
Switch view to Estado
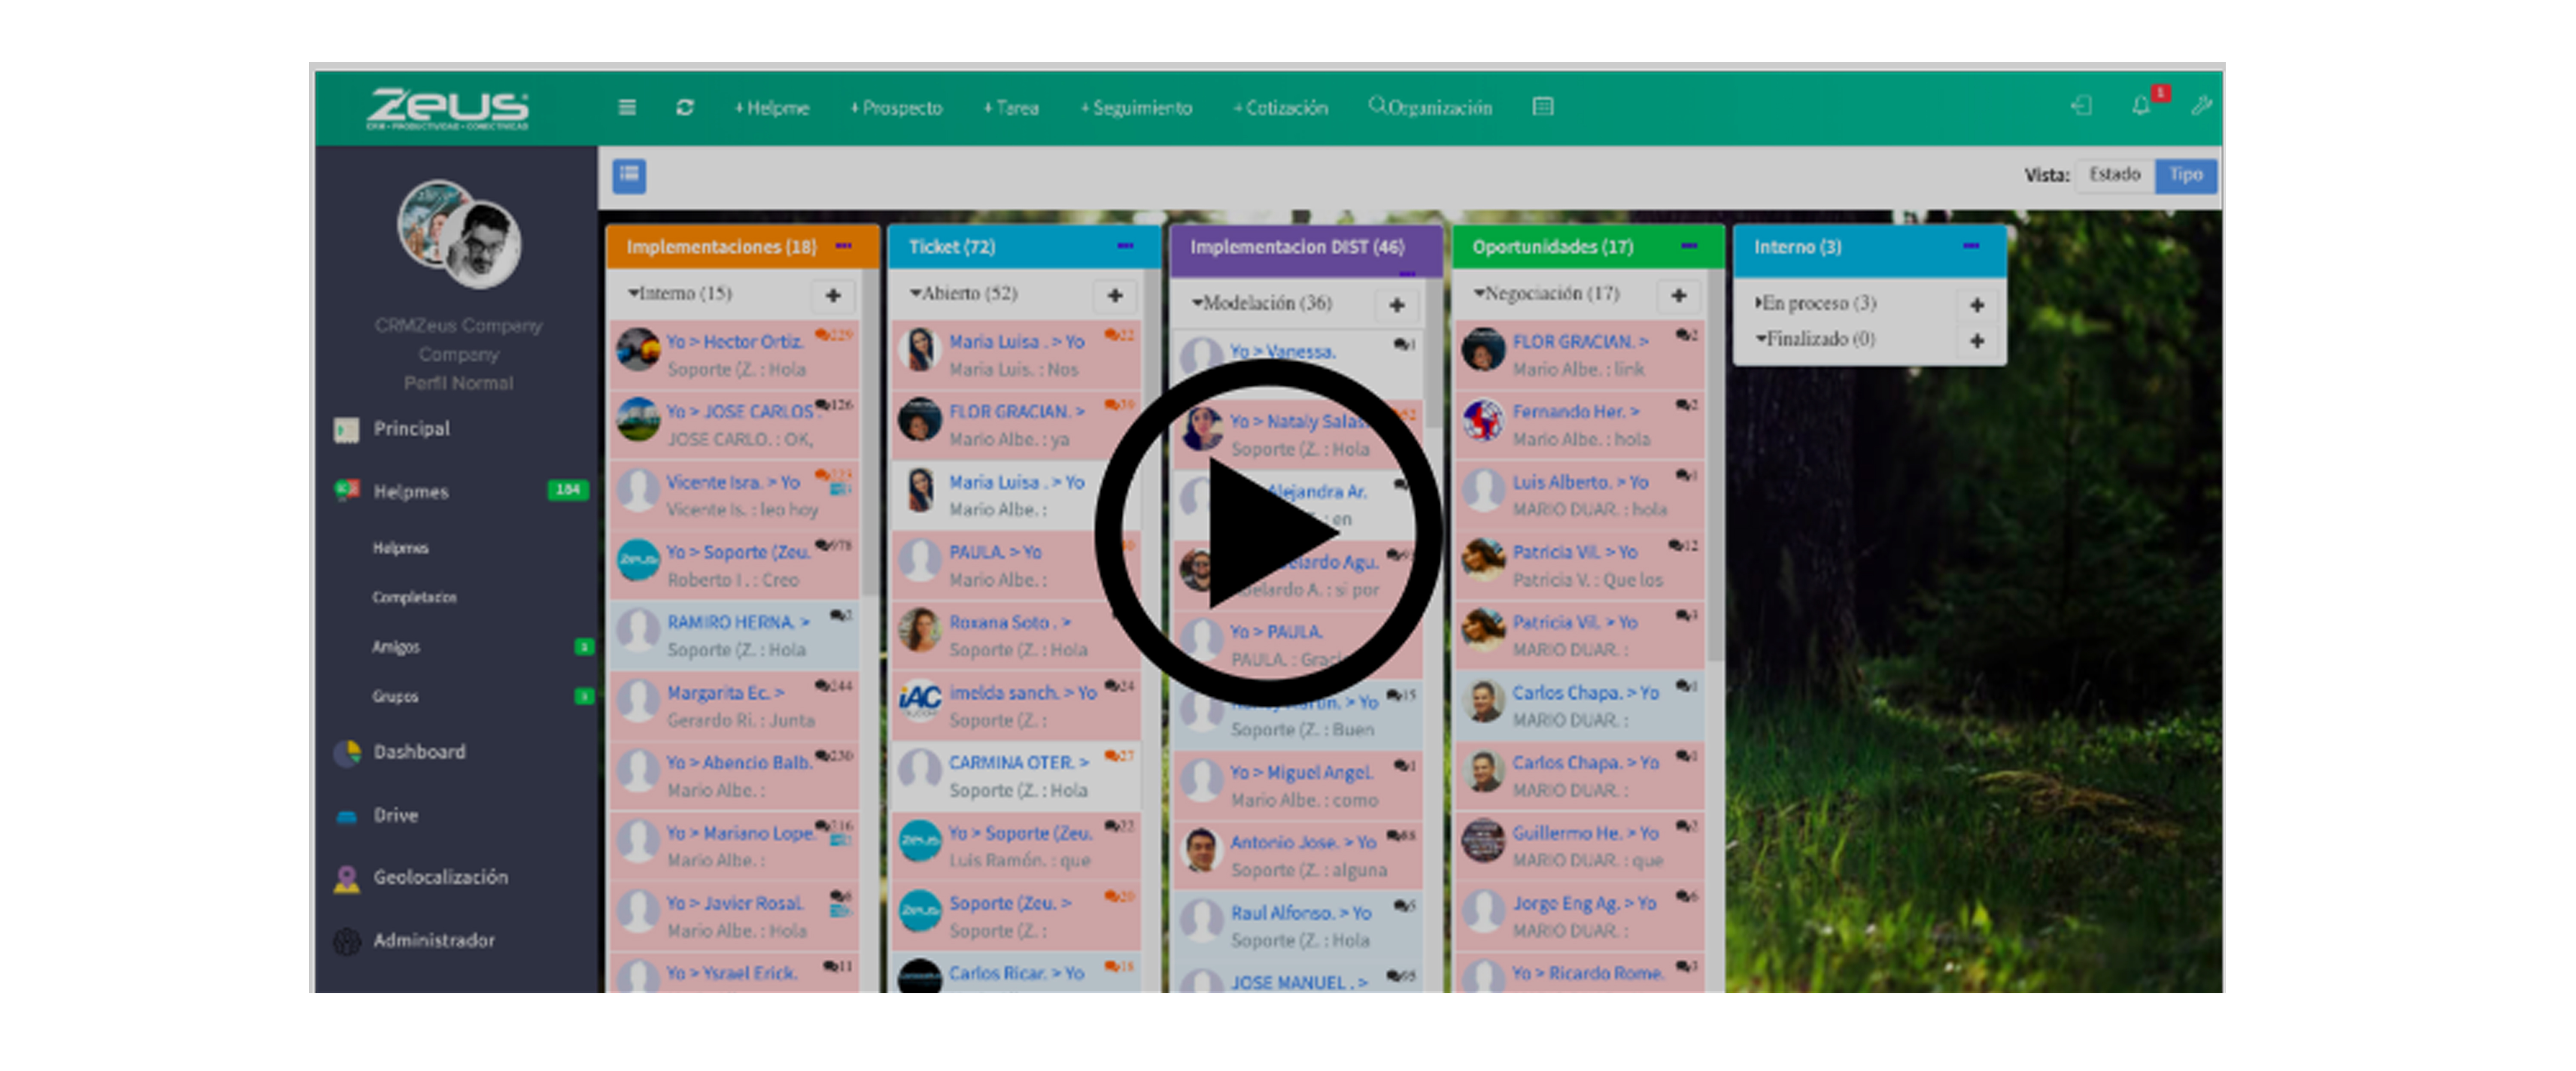click(2115, 175)
